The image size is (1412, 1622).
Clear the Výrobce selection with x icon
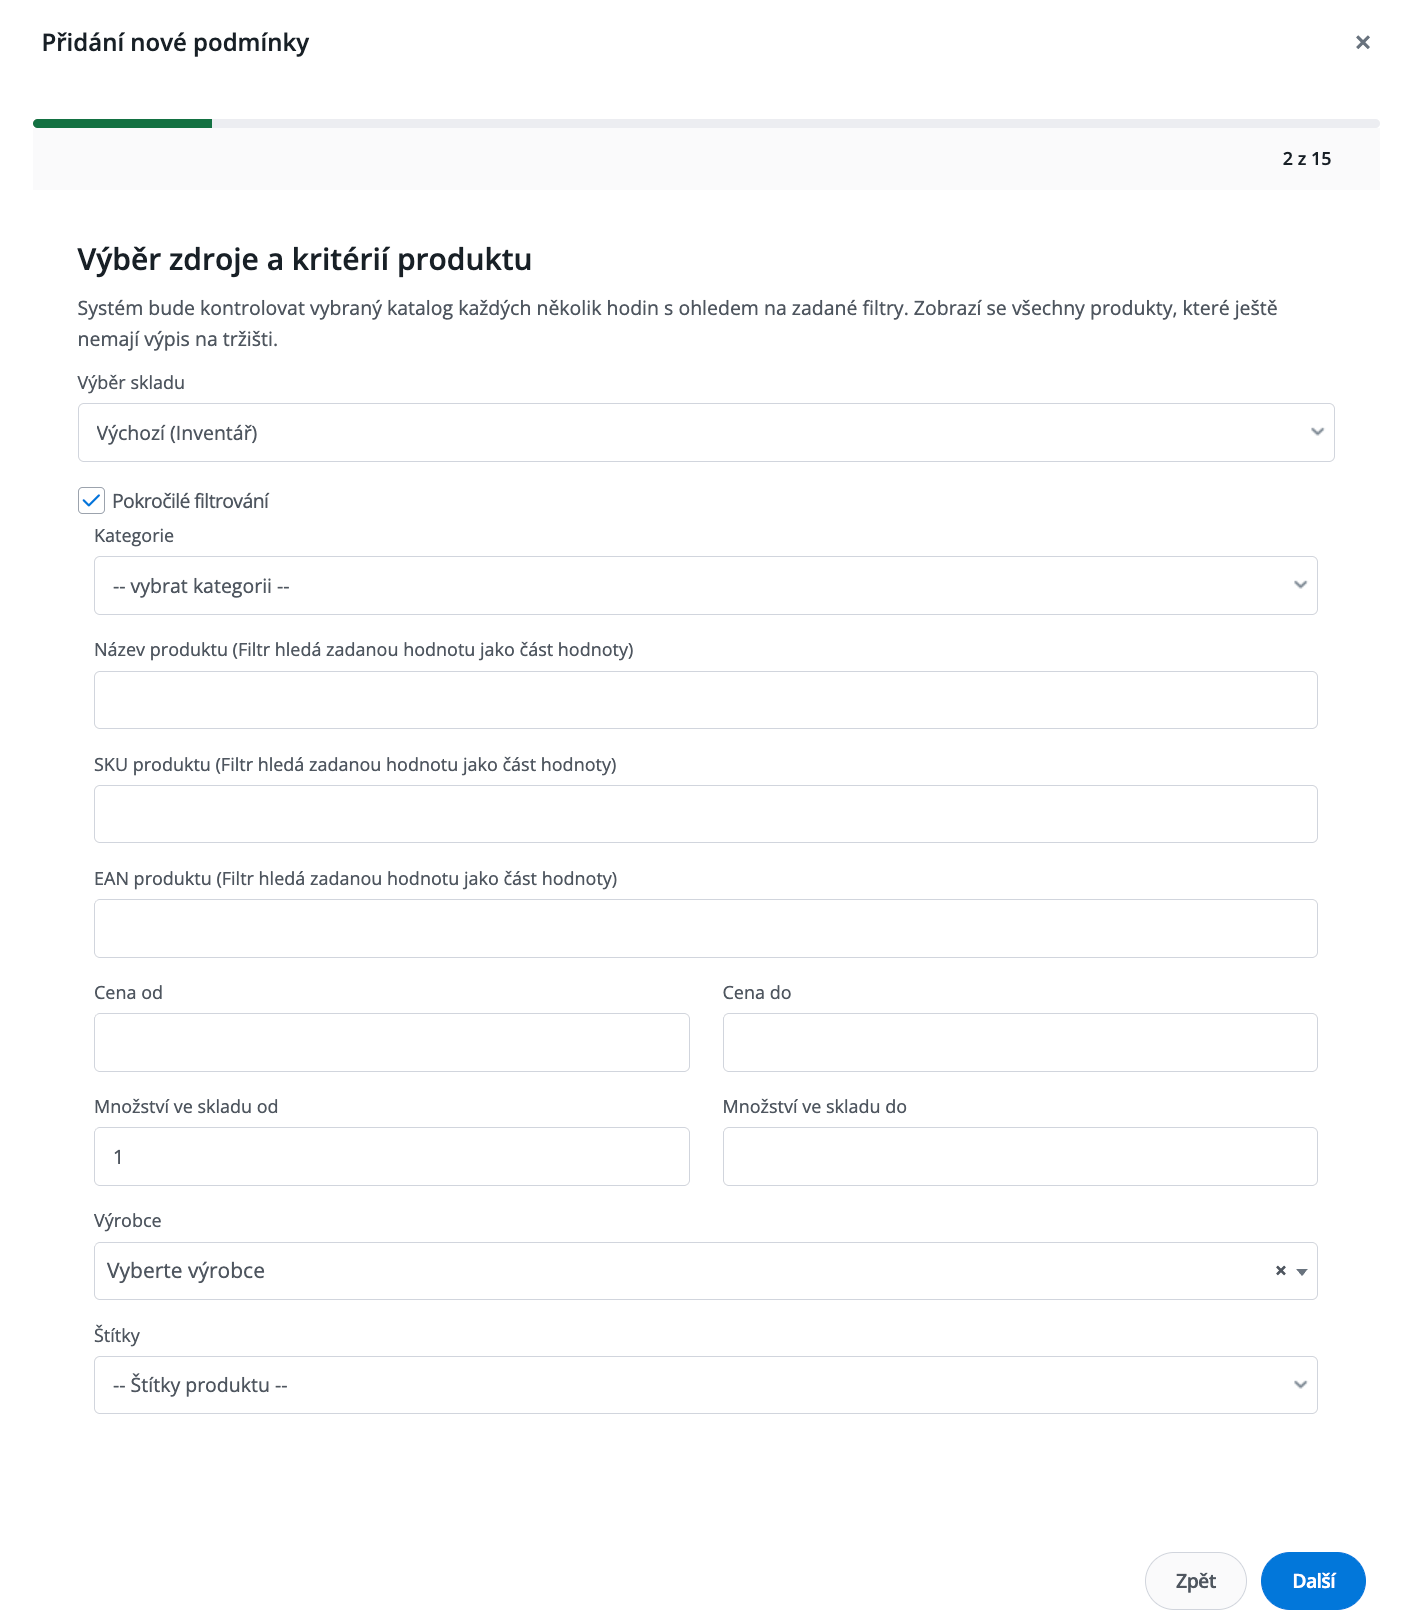[1280, 1271]
